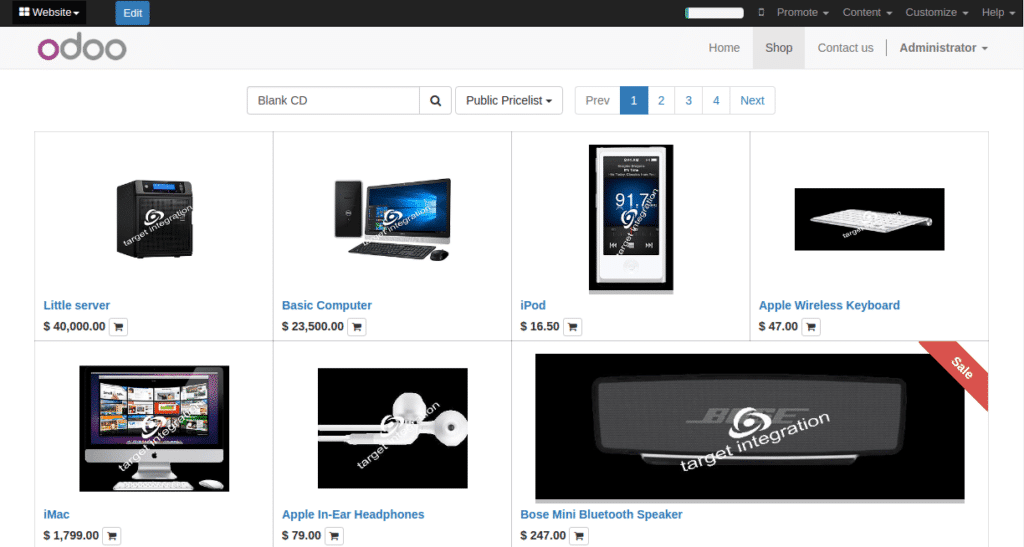Open the Public Pricelist dropdown
This screenshot has width=1024, height=547.
click(509, 101)
